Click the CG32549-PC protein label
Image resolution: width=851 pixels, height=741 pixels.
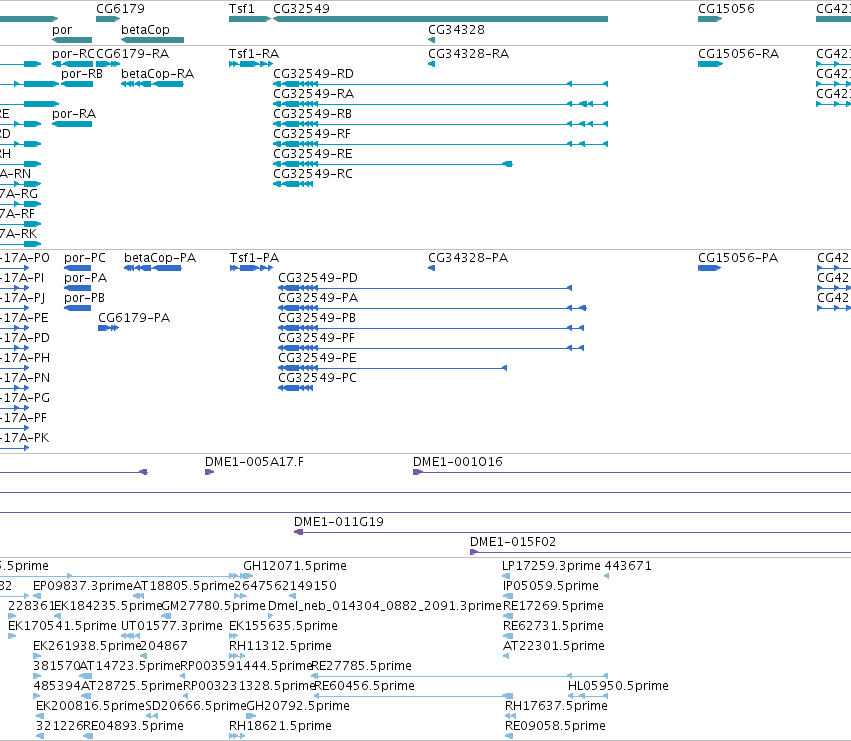tap(317, 378)
